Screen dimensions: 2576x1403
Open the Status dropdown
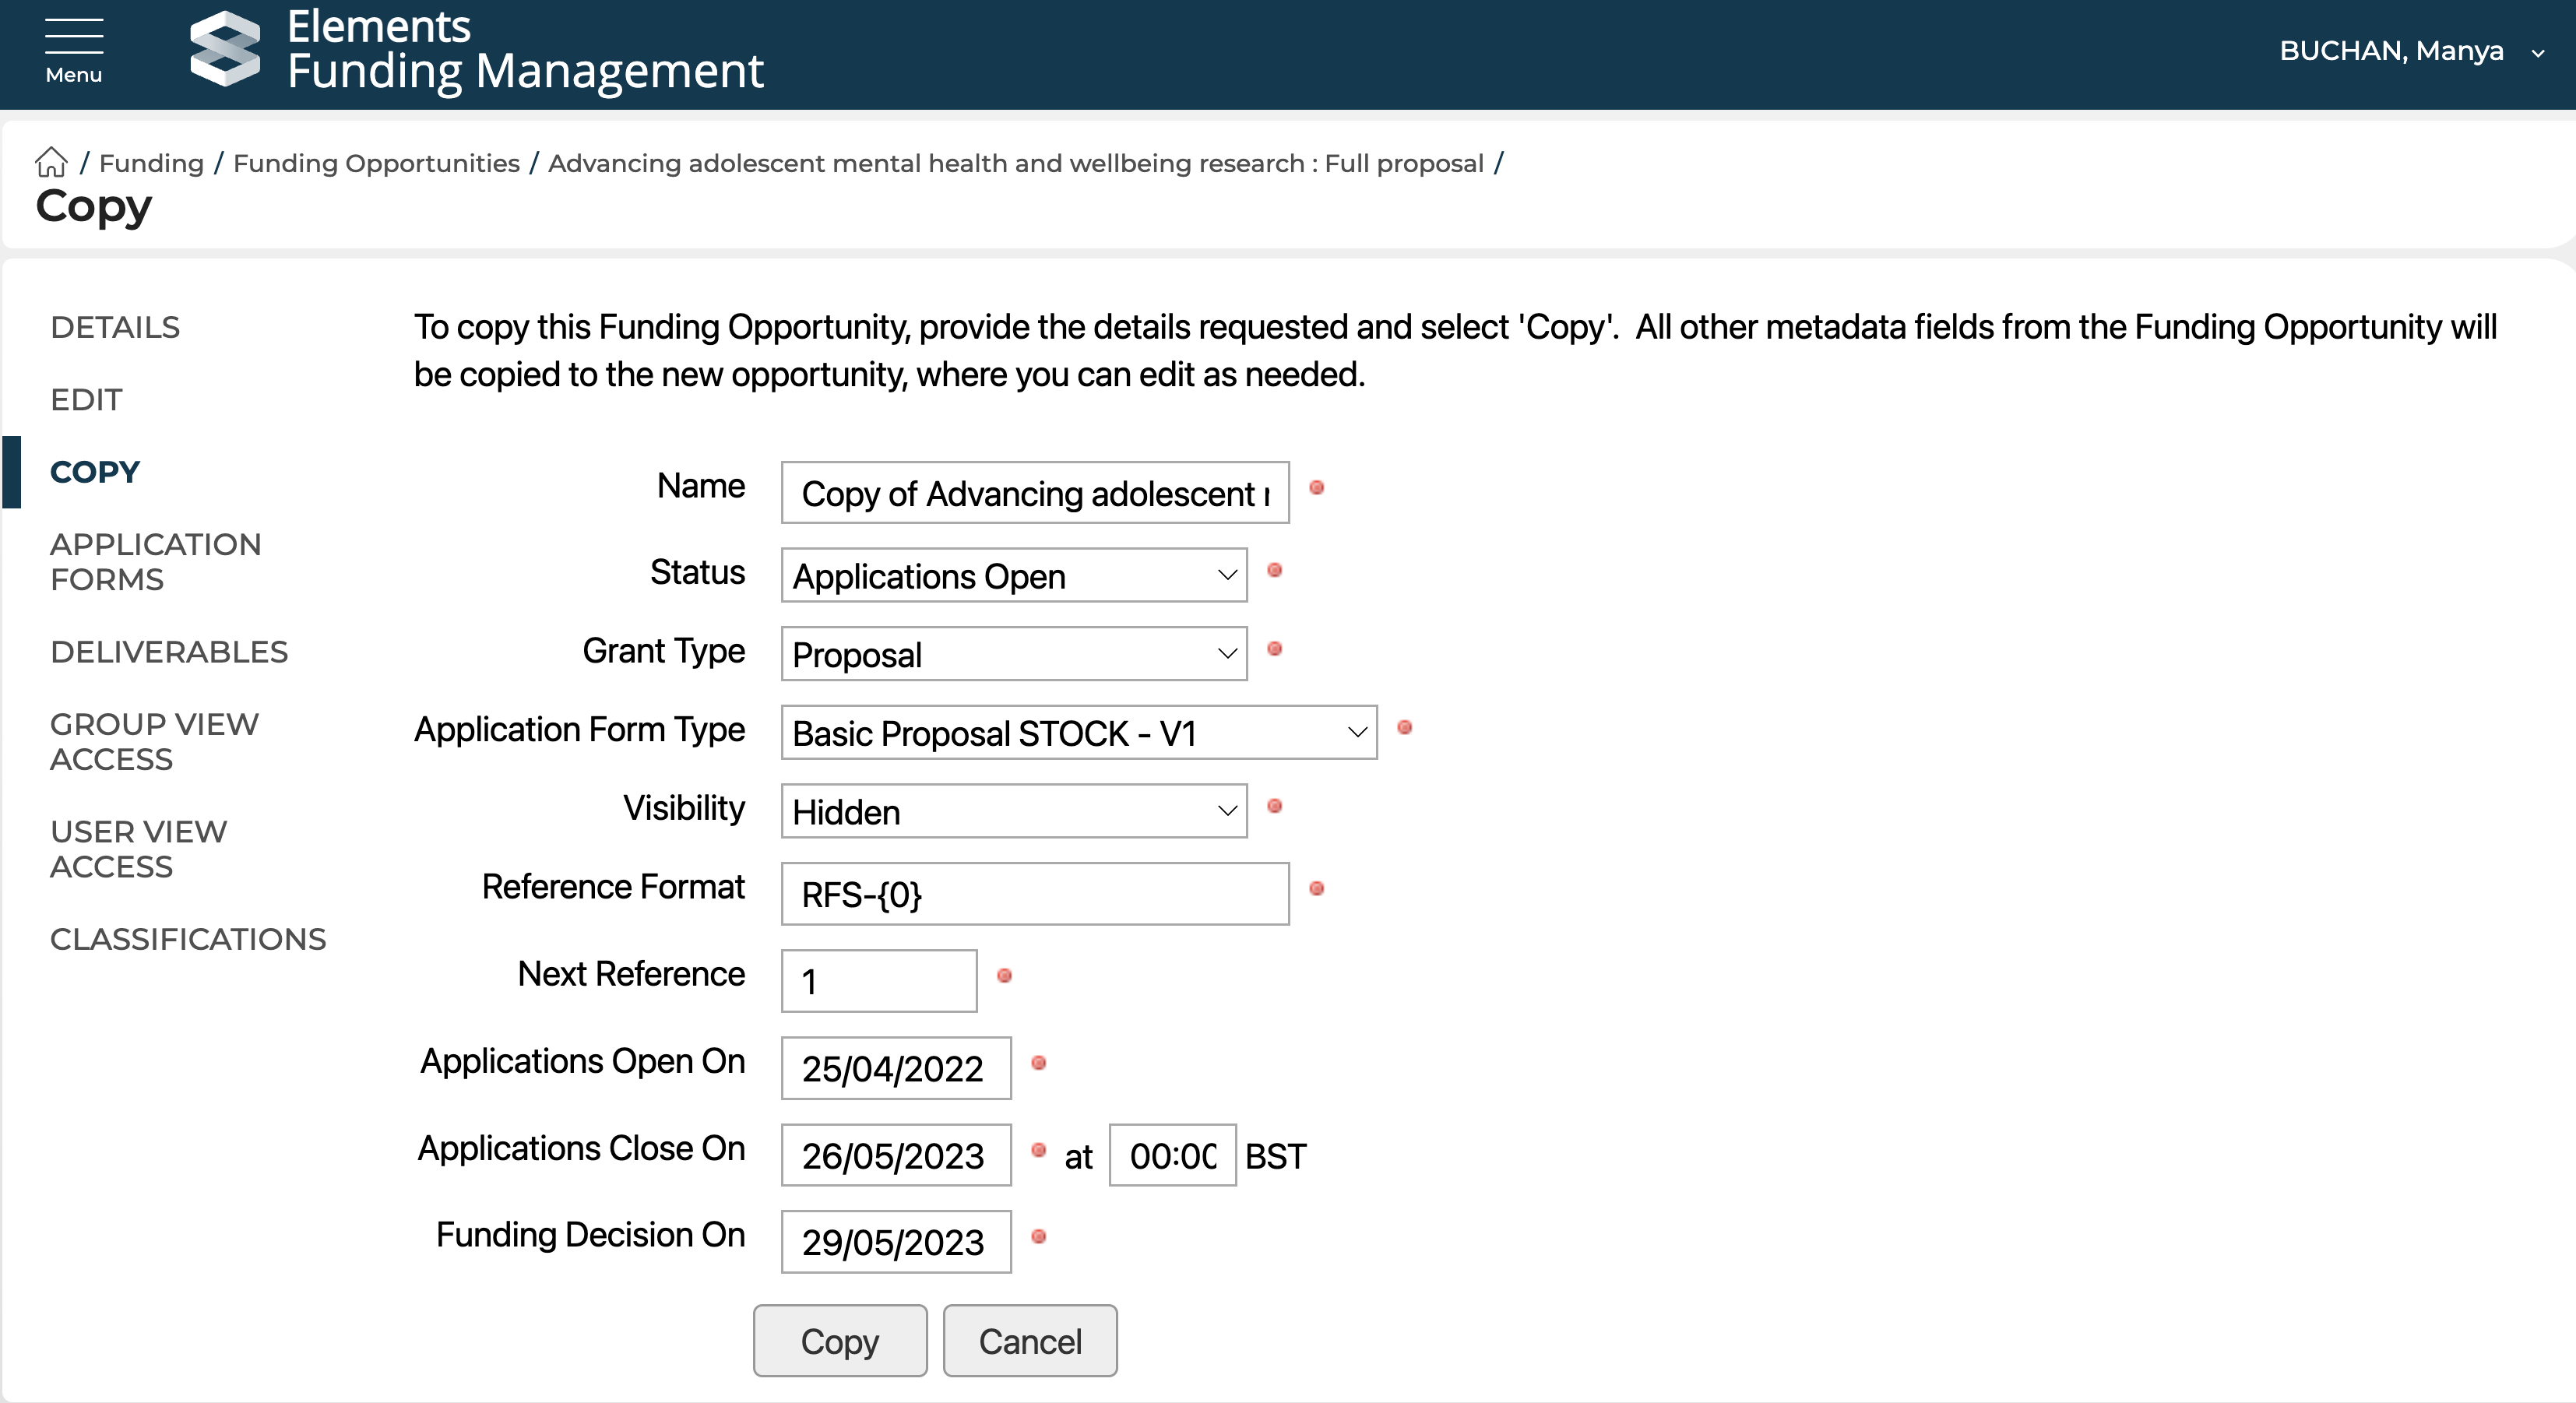1013,575
